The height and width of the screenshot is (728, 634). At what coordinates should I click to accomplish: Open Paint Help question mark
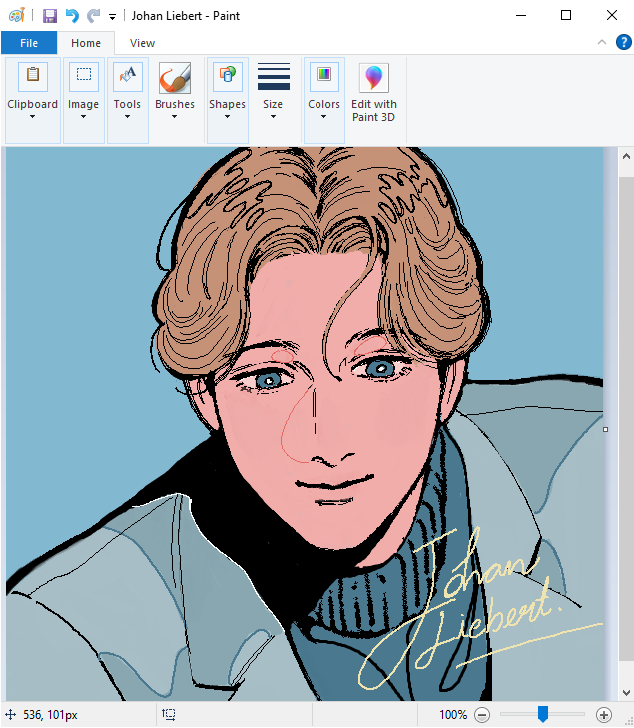[623, 42]
